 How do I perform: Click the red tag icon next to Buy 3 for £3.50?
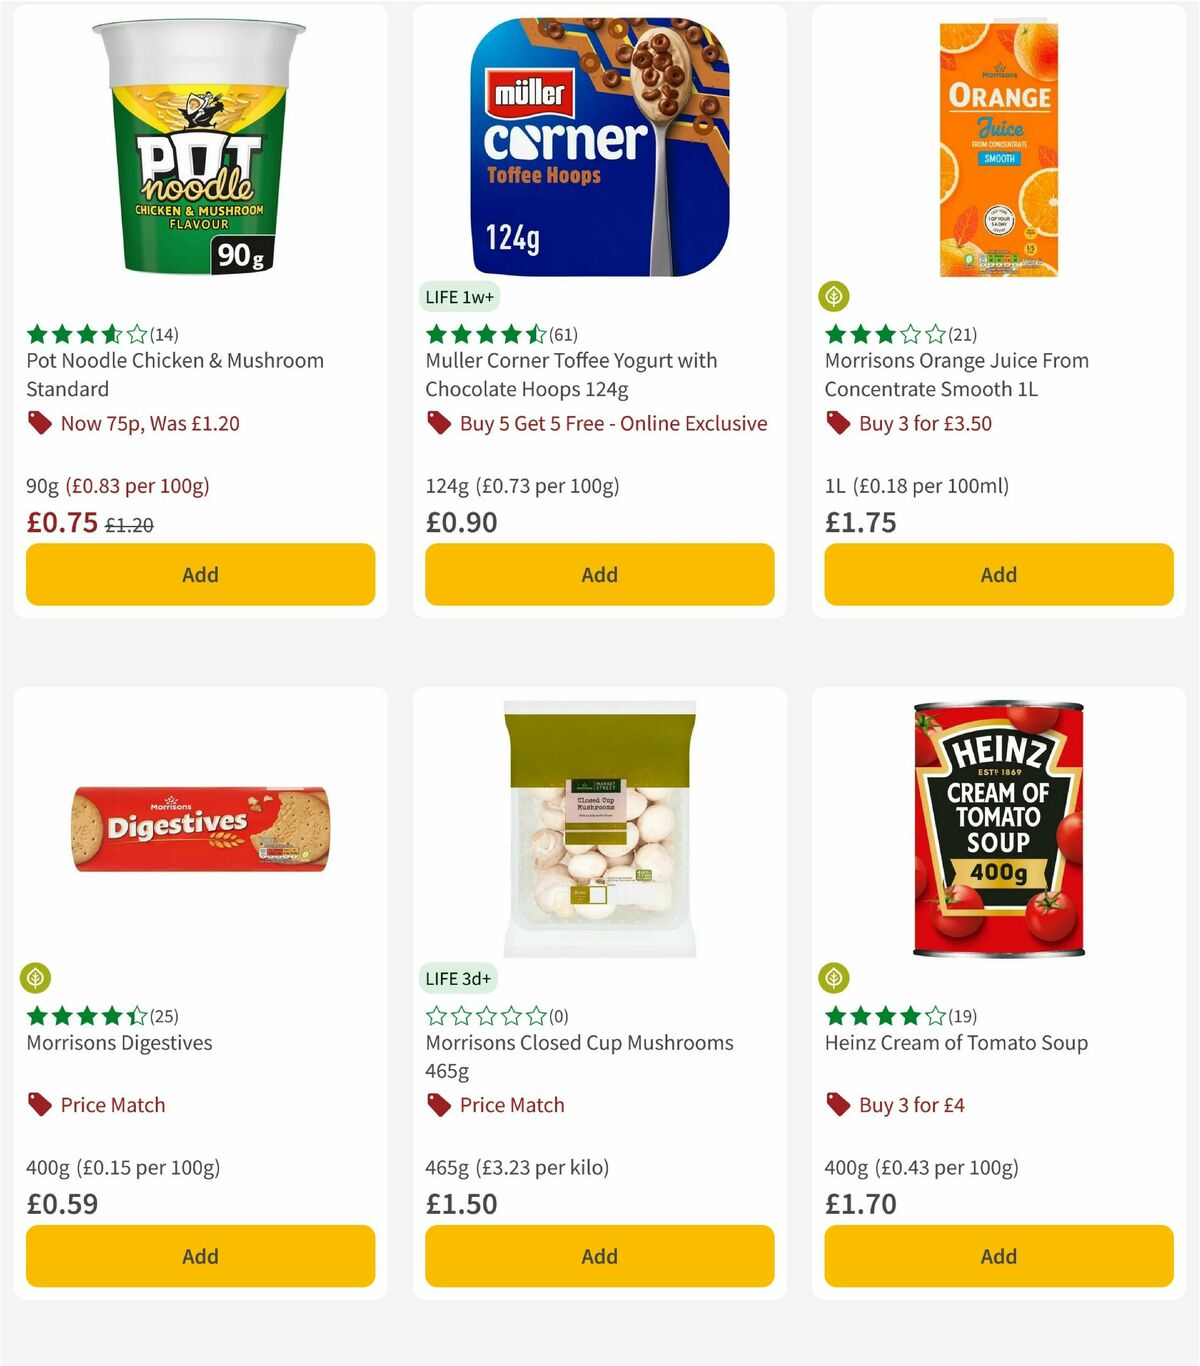838,423
